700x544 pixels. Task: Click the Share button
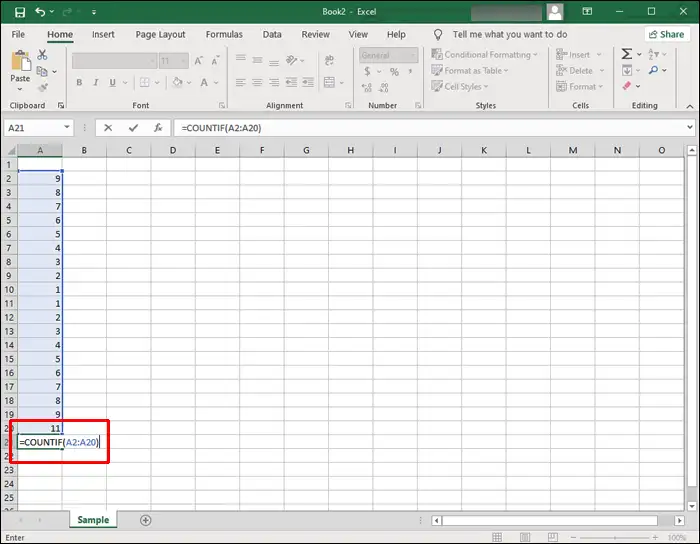(x=667, y=34)
